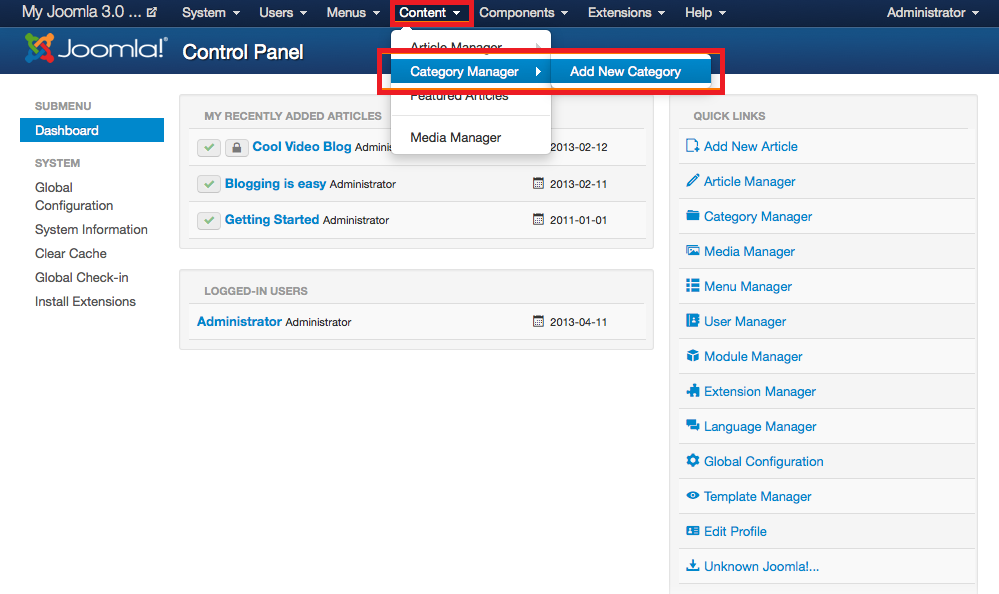
Task: Open the Extensions dropdown menu
Action: [626, 13]
